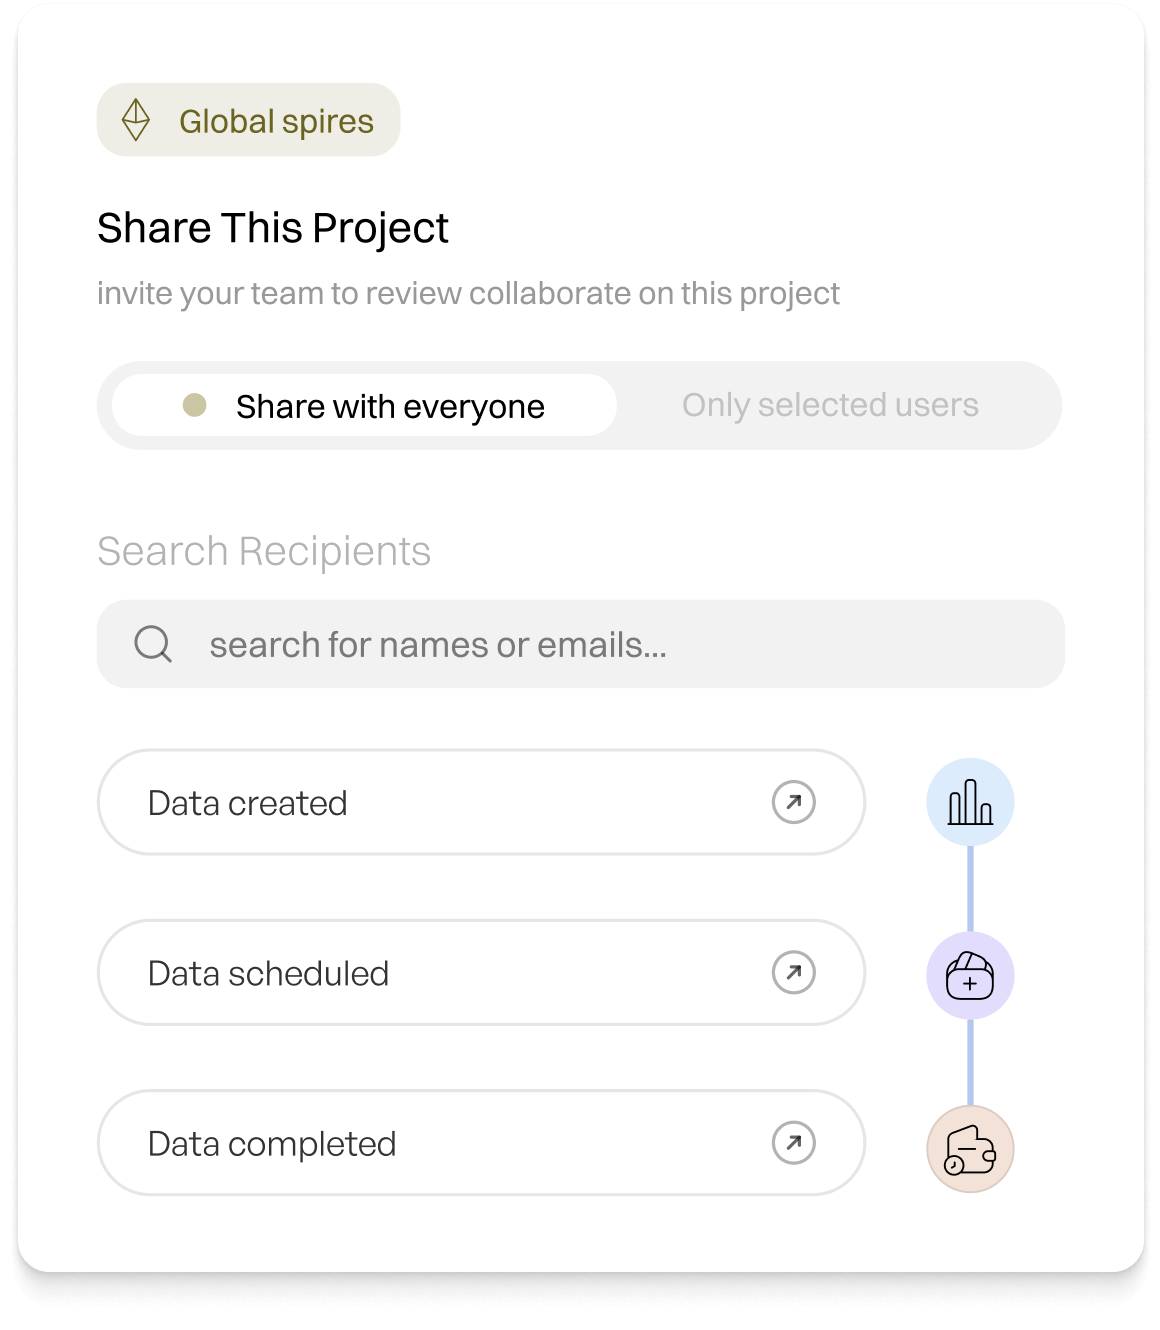This screenshot has height=1330, width=1160.
Task: Click the diamond icon in Global spires badge
Action: coord(136,120)
